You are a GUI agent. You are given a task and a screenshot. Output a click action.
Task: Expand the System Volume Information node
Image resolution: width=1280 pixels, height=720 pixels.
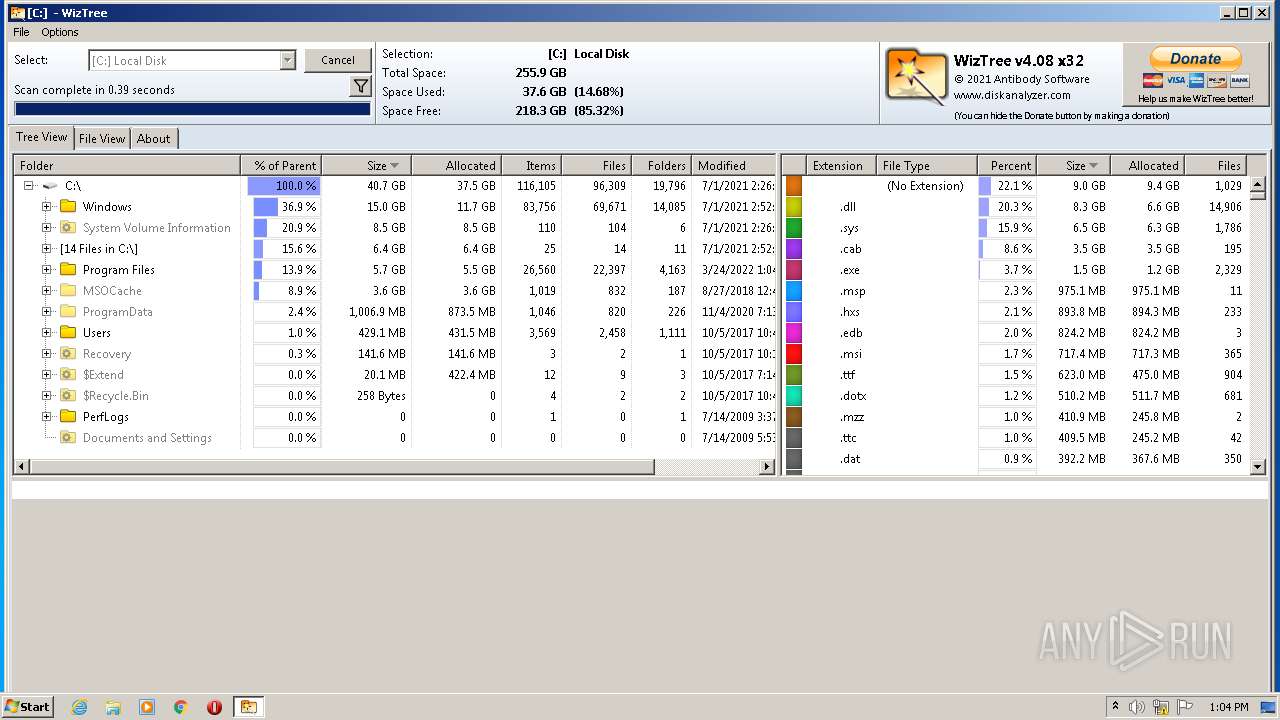[46, 228]
